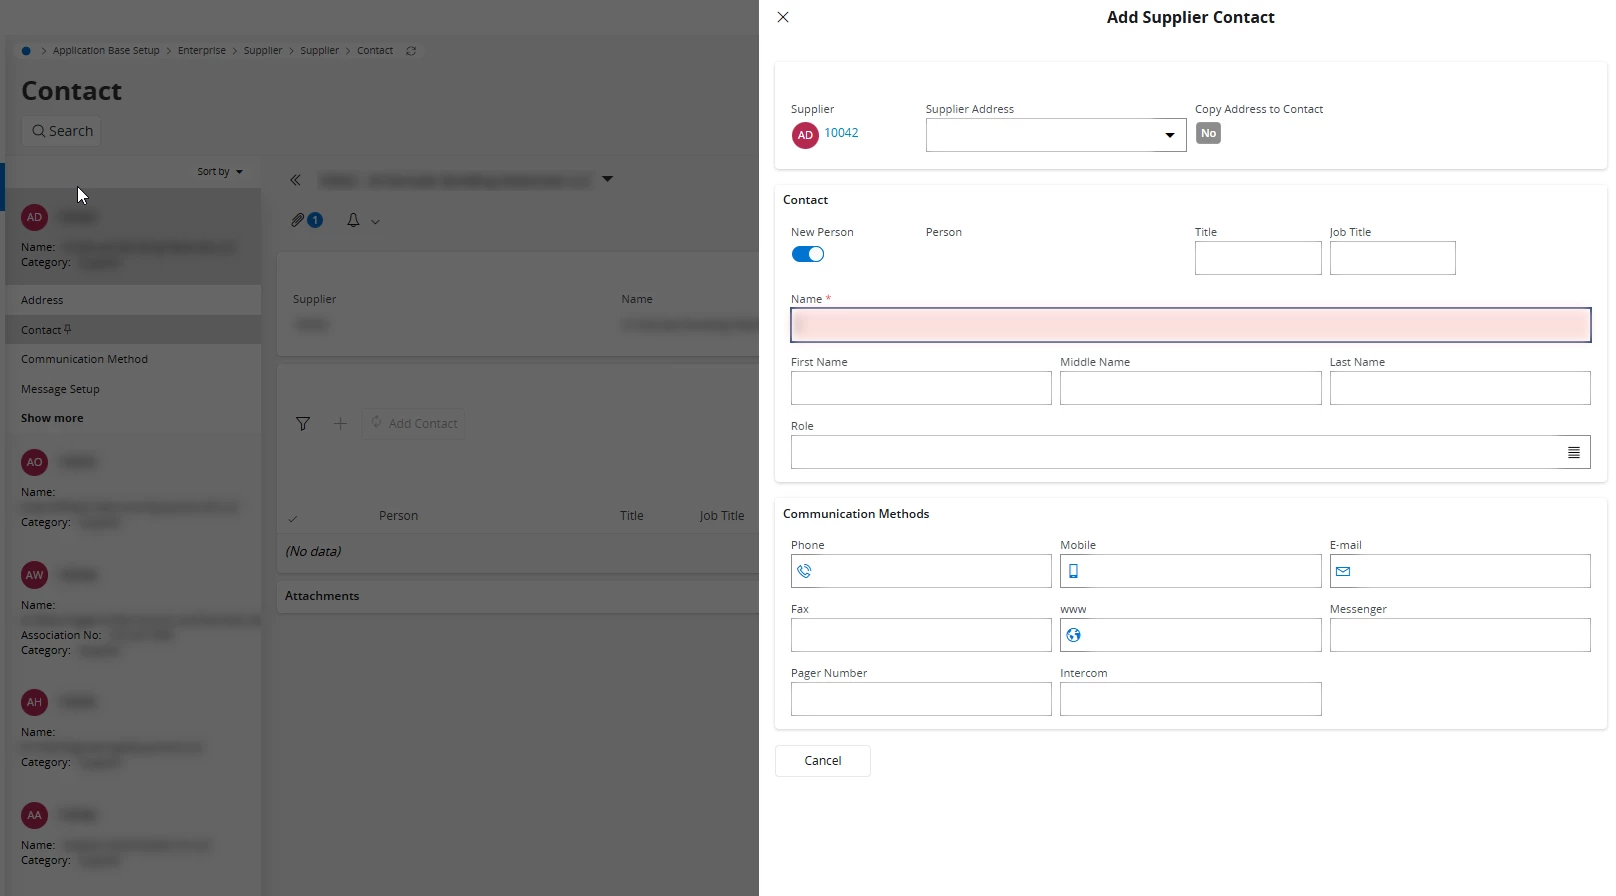Click the Name required input field

(1190, 325)
